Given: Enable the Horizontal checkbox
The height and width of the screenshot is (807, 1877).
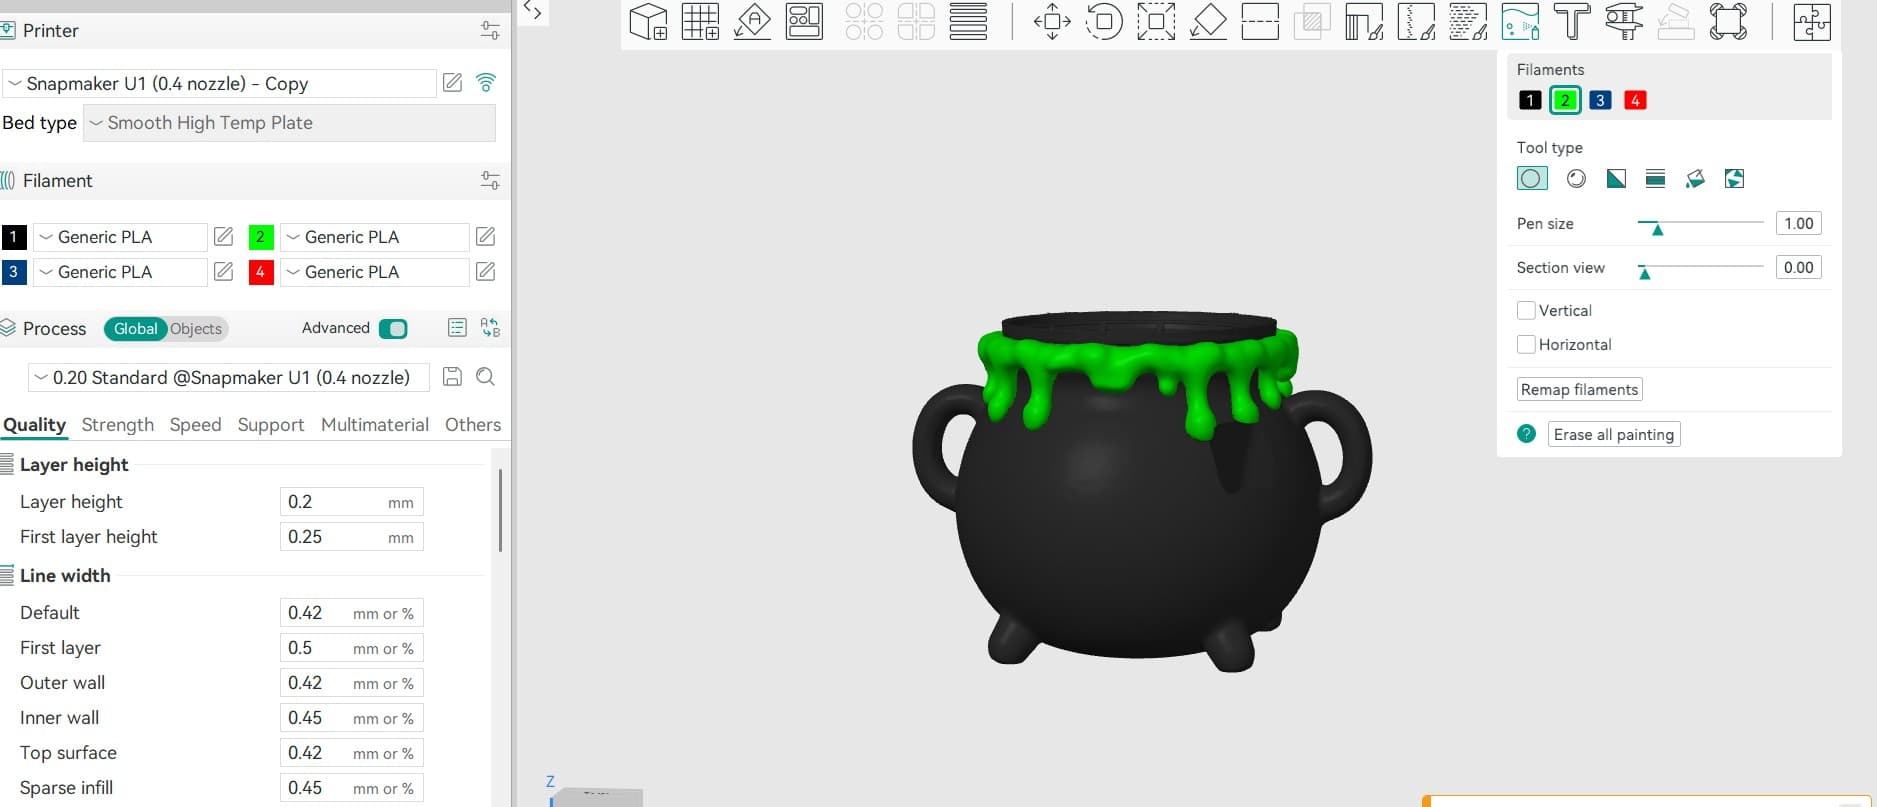Looking at the screenshot, I should click(x=1526, y=345).
